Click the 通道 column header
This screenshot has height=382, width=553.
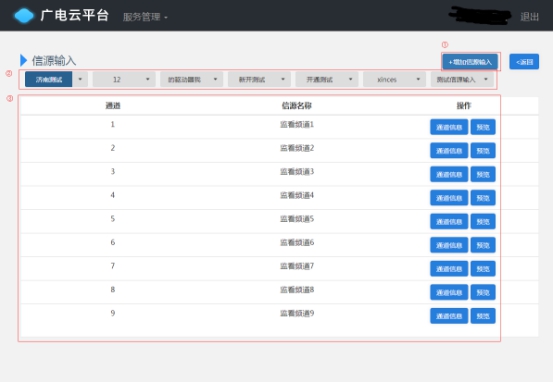pyautogui.click(x=113, y=105)
